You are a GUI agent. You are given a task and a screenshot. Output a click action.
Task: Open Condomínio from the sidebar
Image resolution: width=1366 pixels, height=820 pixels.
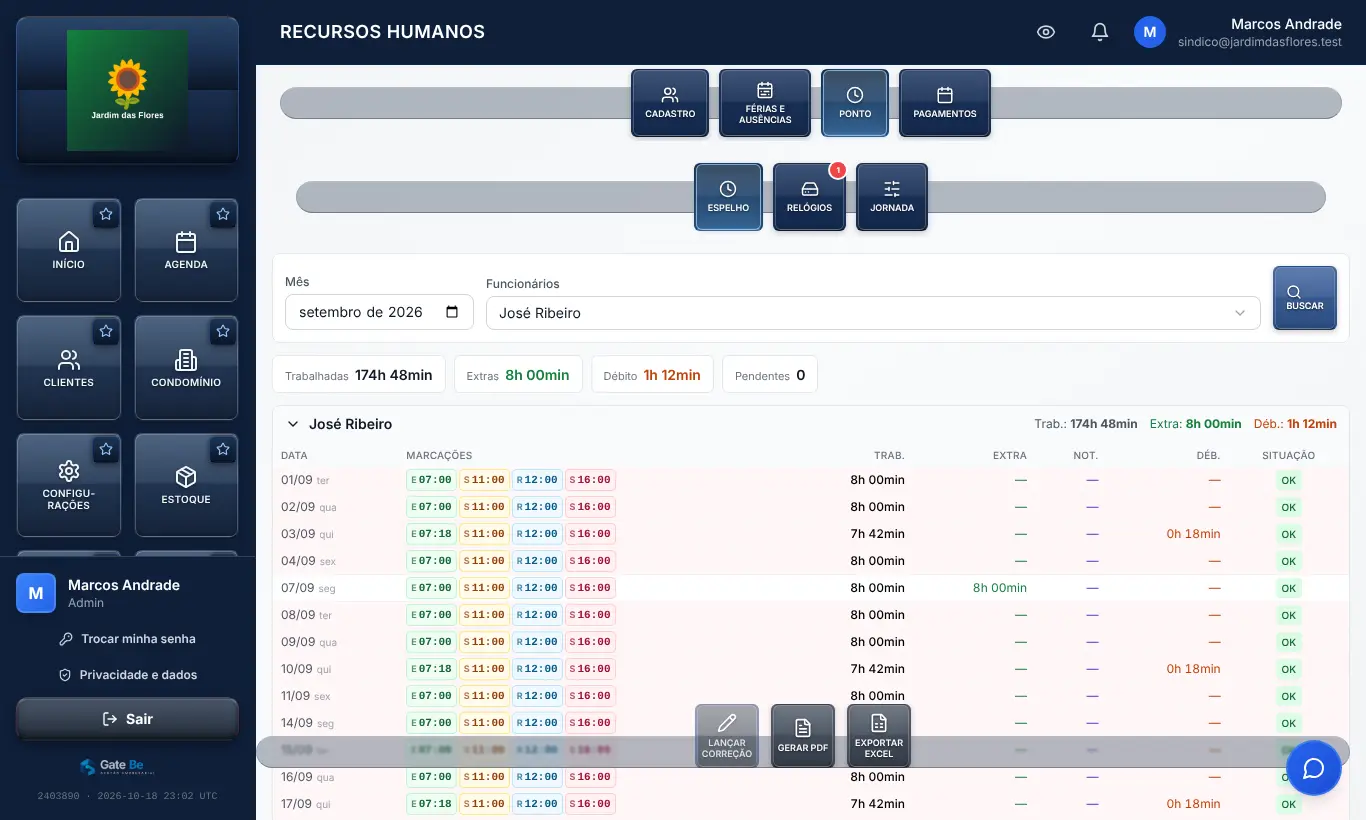click(186, 368)
